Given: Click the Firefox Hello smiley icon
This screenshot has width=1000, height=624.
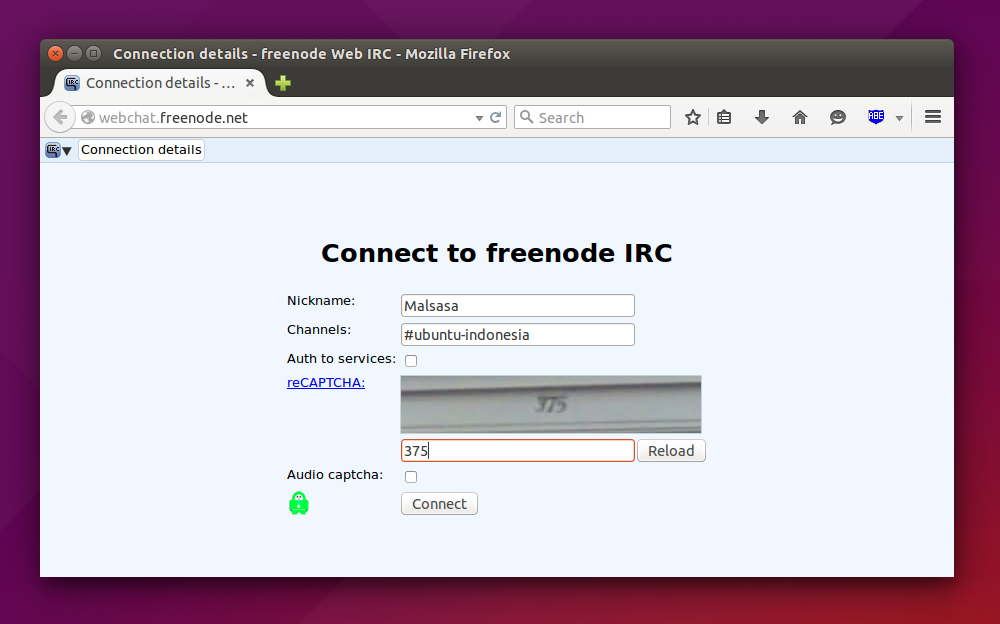Looking at the screenshot, I should click(837, 117).
